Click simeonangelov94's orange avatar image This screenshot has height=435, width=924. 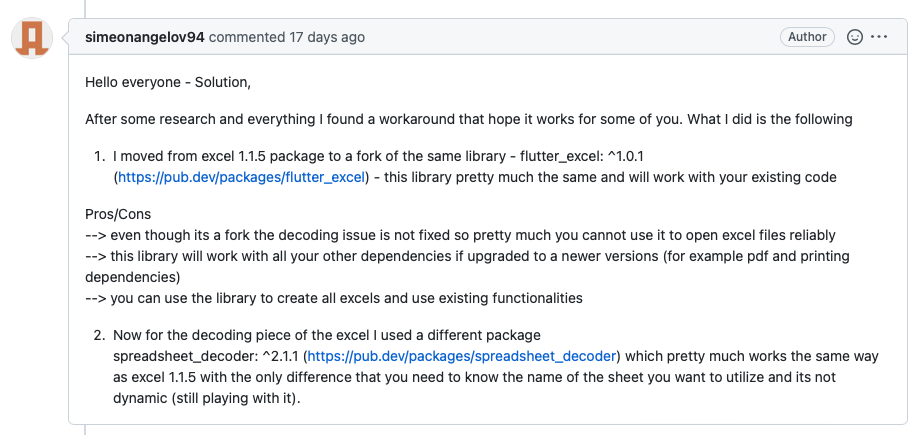(32, 38)
